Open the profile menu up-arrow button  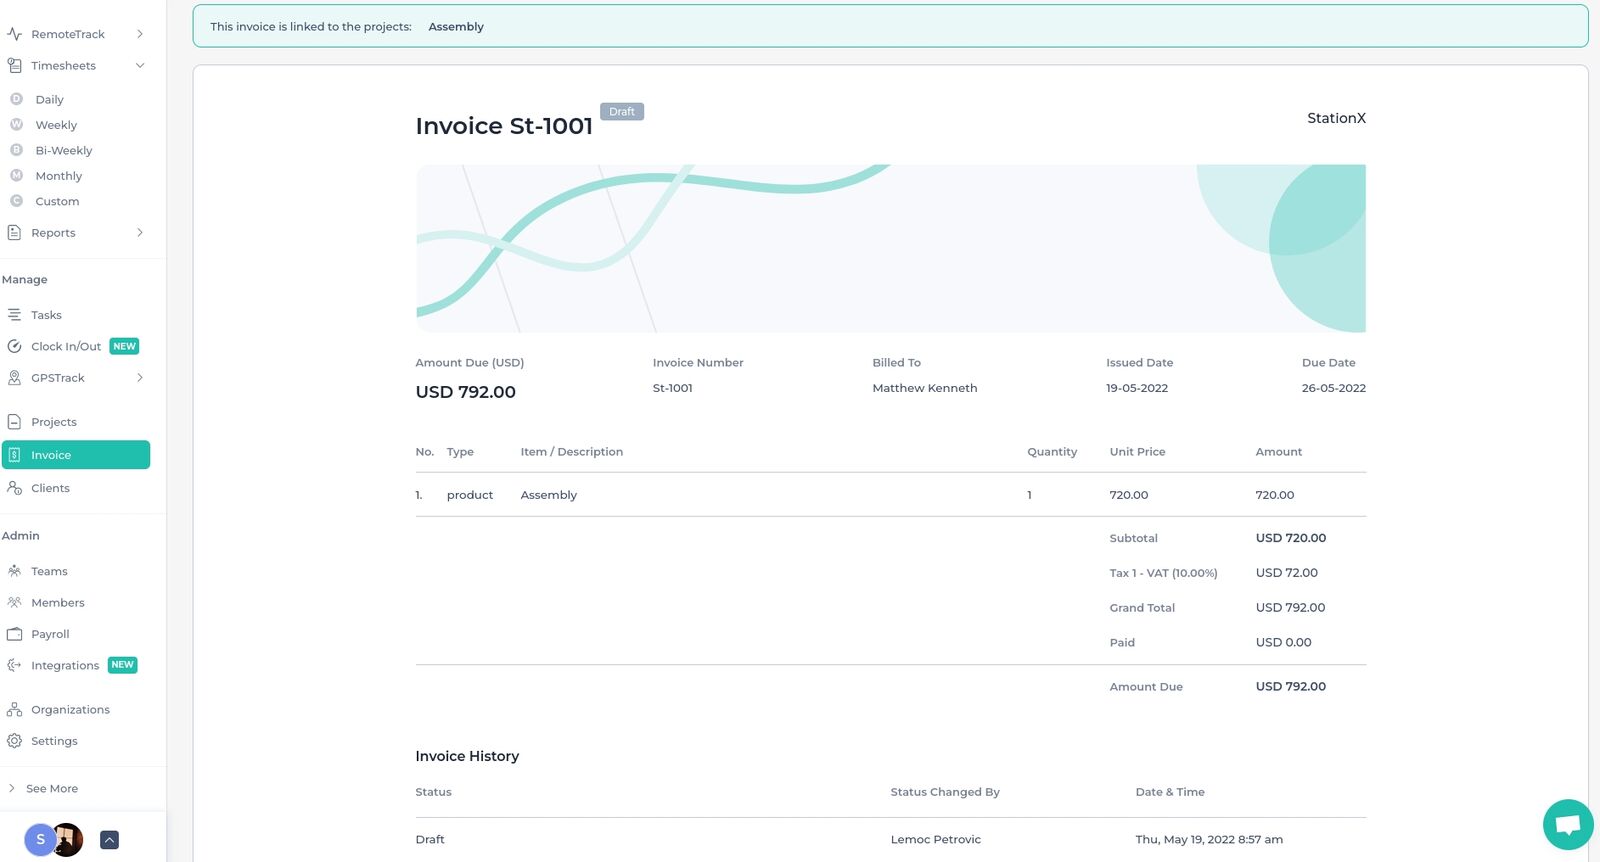pyautogui.click(x=110, y=840)
